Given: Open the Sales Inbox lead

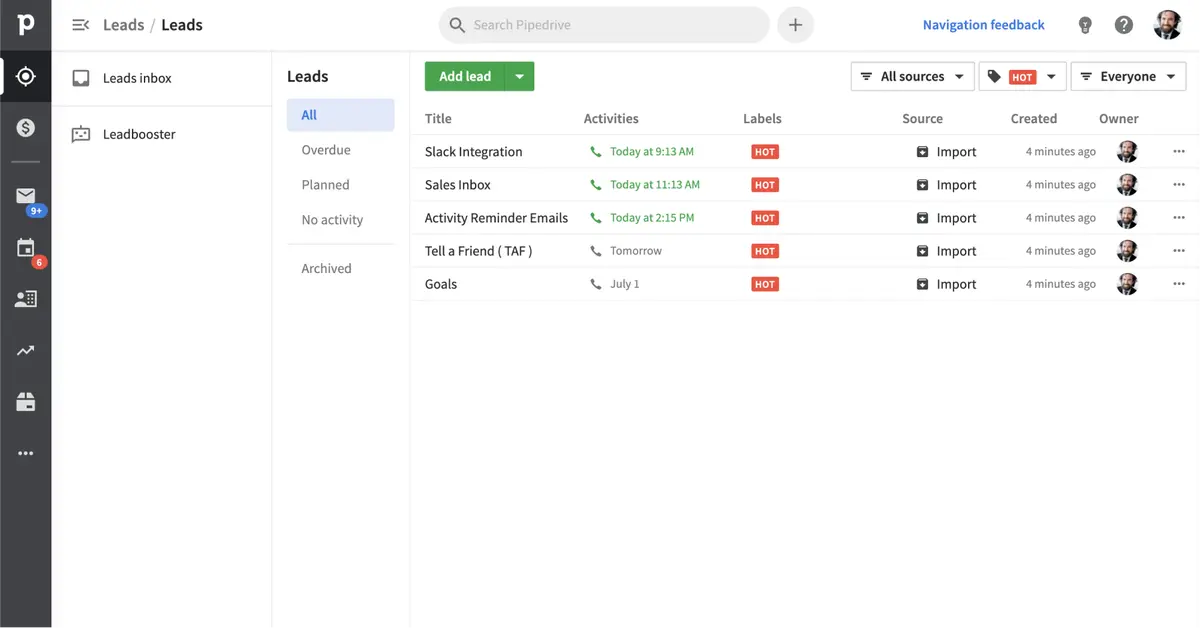Looking at the screenshot, I should click(458, 185).
